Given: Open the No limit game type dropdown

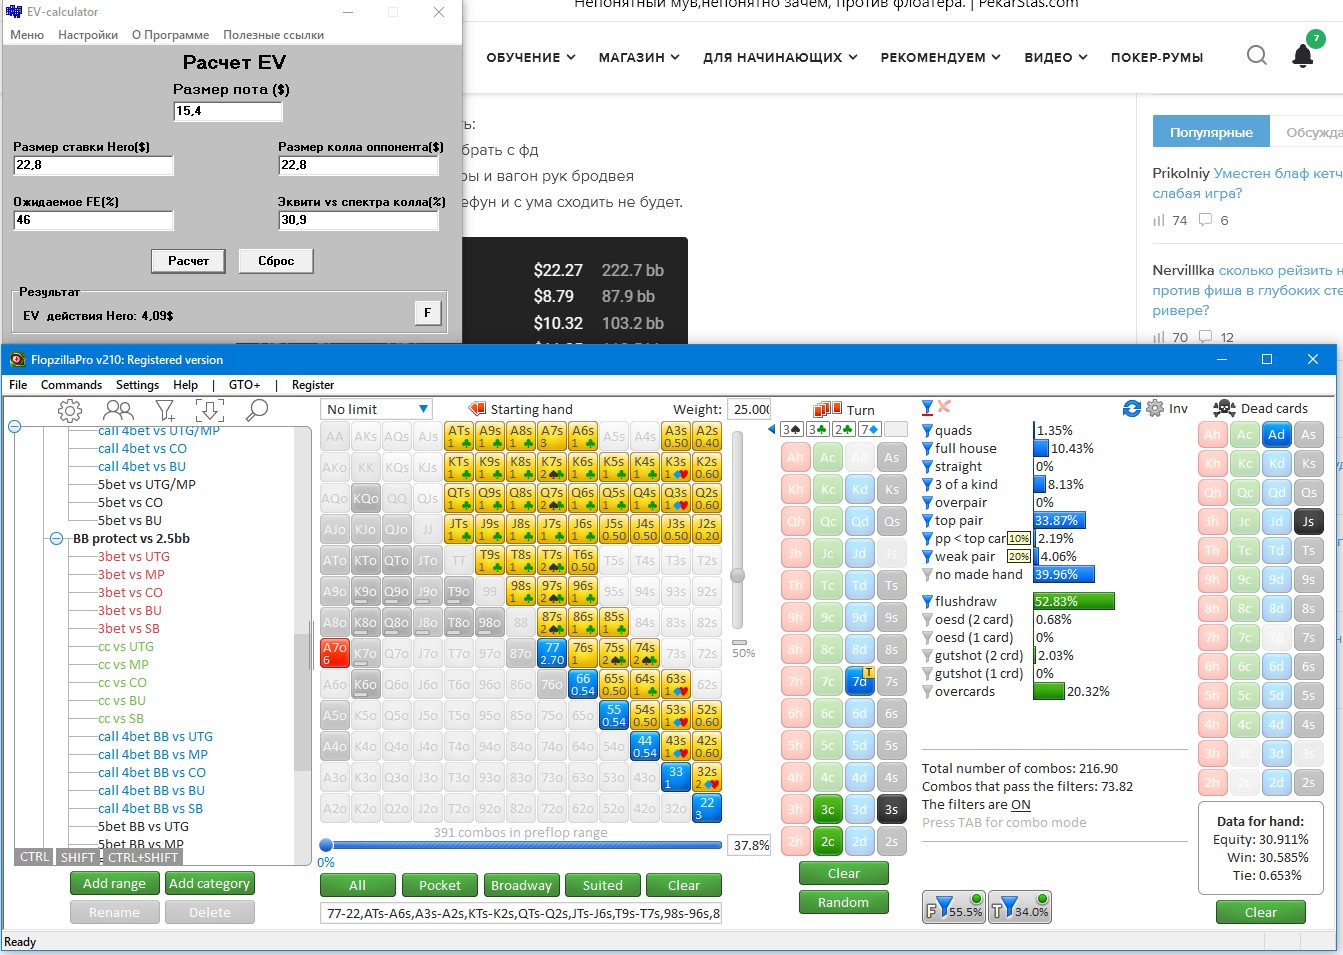Looking at the screenshot, I should (x=377, y=409).
